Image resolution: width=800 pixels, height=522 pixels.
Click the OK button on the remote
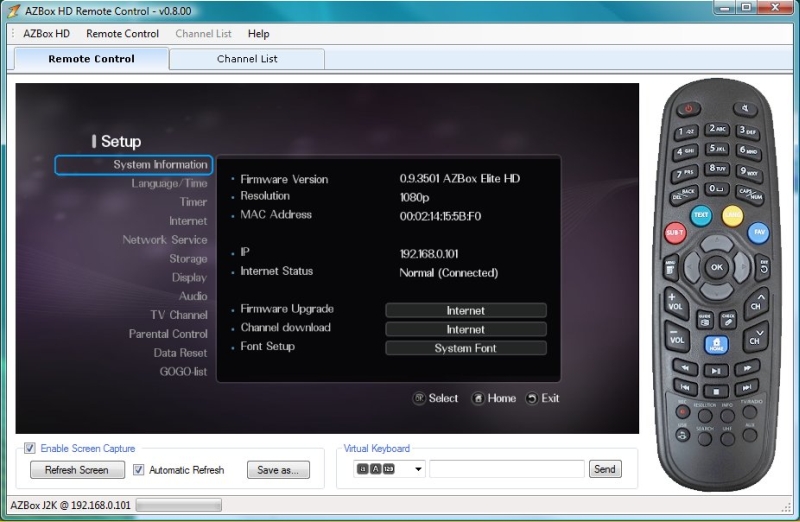coord(717,267)
